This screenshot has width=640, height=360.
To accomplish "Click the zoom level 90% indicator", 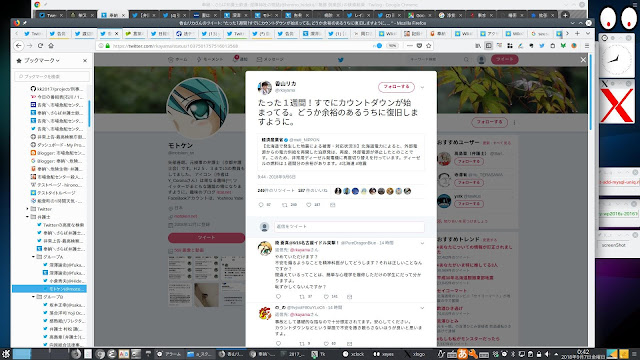I will pos(392,46).
